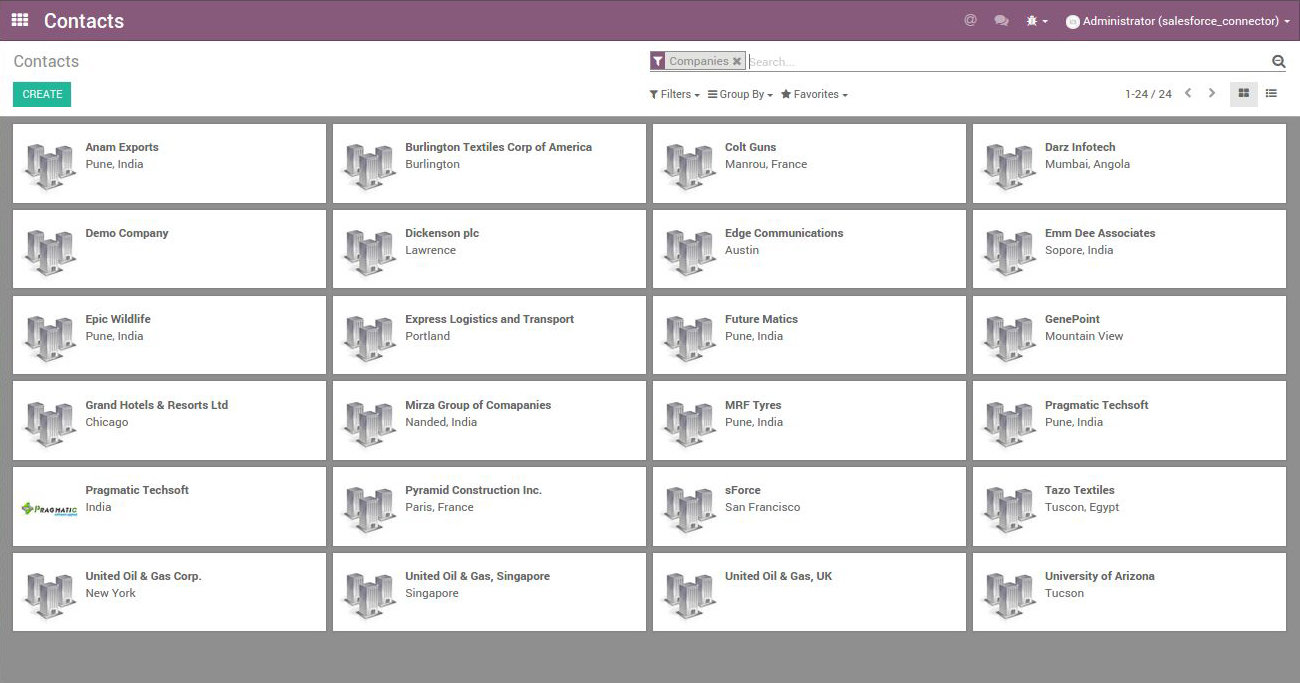Click United Oil & Gas, Singapore icon
The height and width of the screenshot is (683, 1300).
(x=369, y=596)
